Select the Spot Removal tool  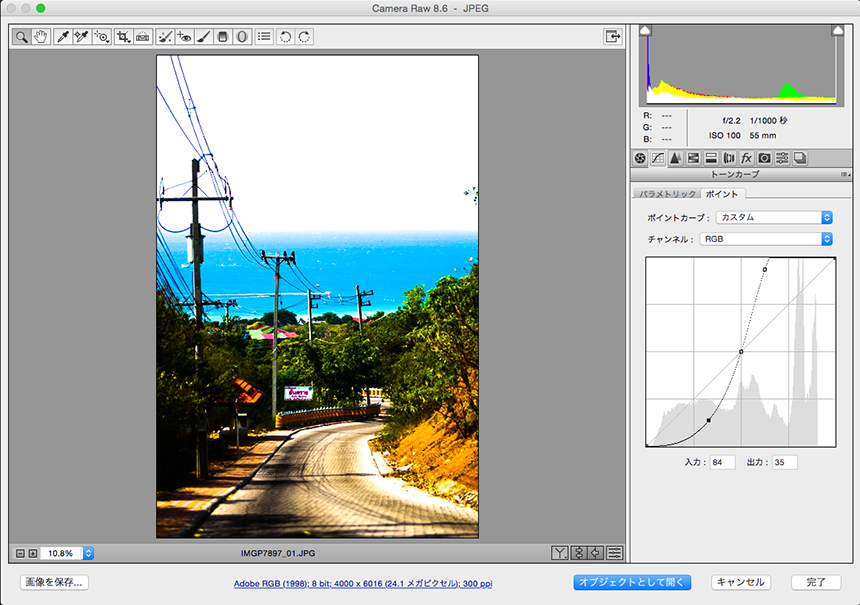pyautogui.click(x=165, y=37)
